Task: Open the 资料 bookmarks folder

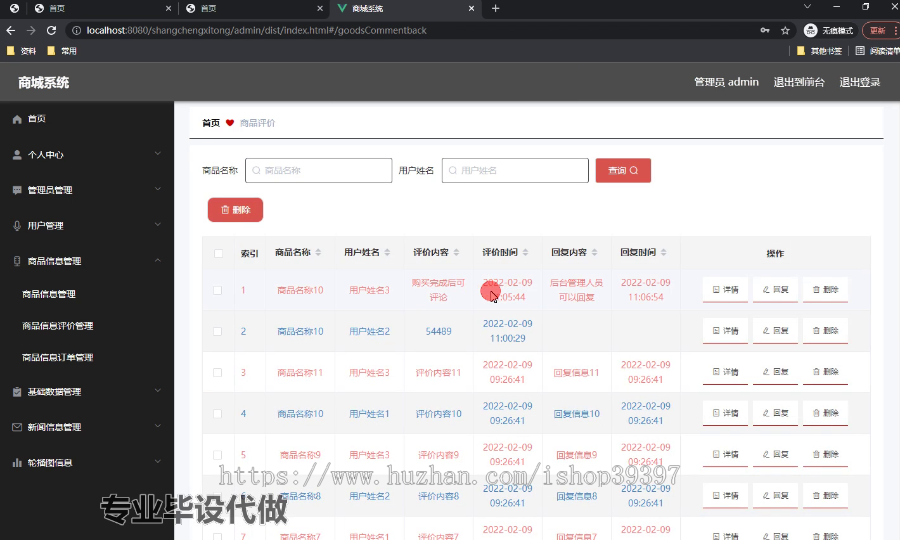Action: click(x=21, y=51)
